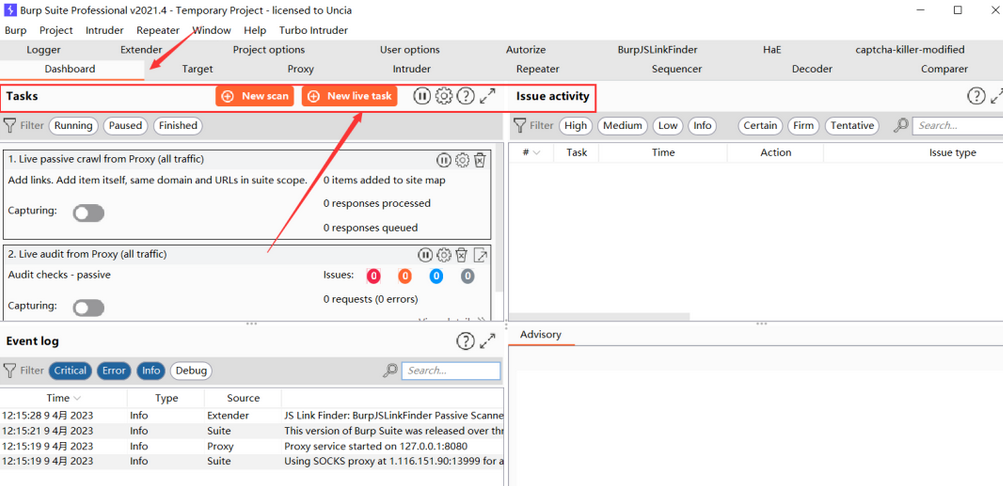Toggle the Finished tasks filter
This screenshot has width=1003, height=486.
(x=178, y=125)
